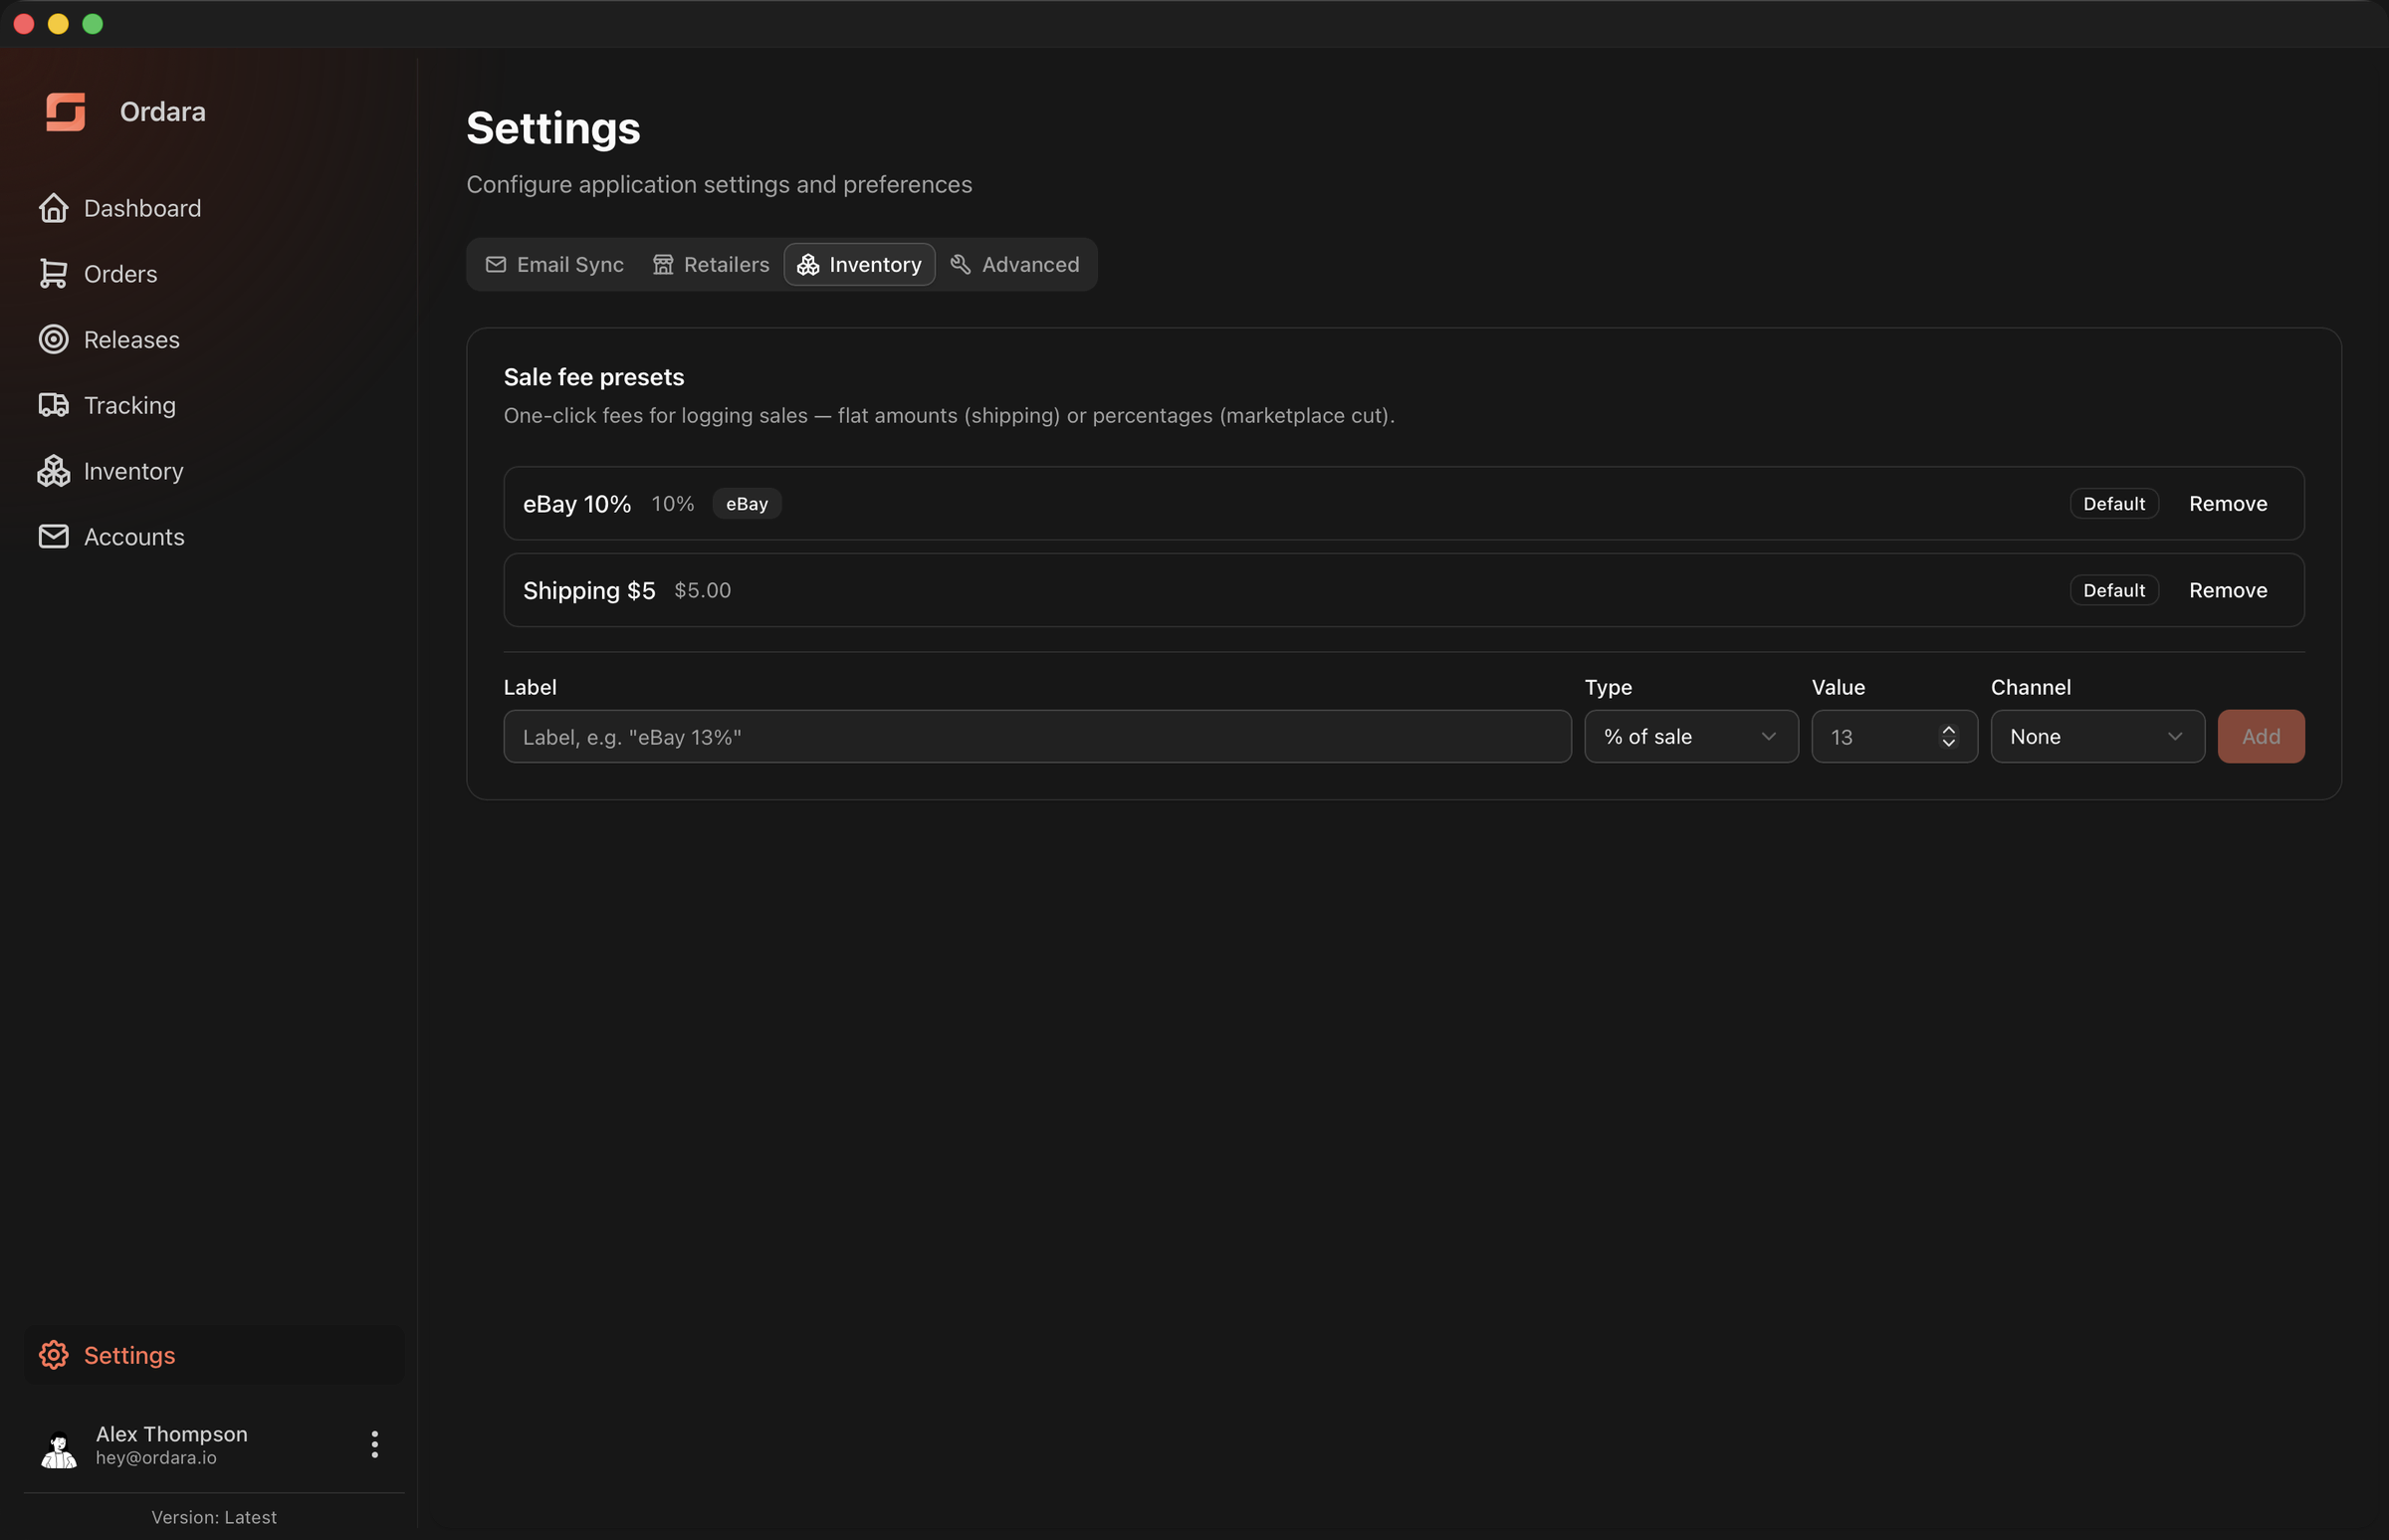Click the Retailers storefront tab icon
This screenshot has width=2389, height=1540.
[x=663, y=264]
